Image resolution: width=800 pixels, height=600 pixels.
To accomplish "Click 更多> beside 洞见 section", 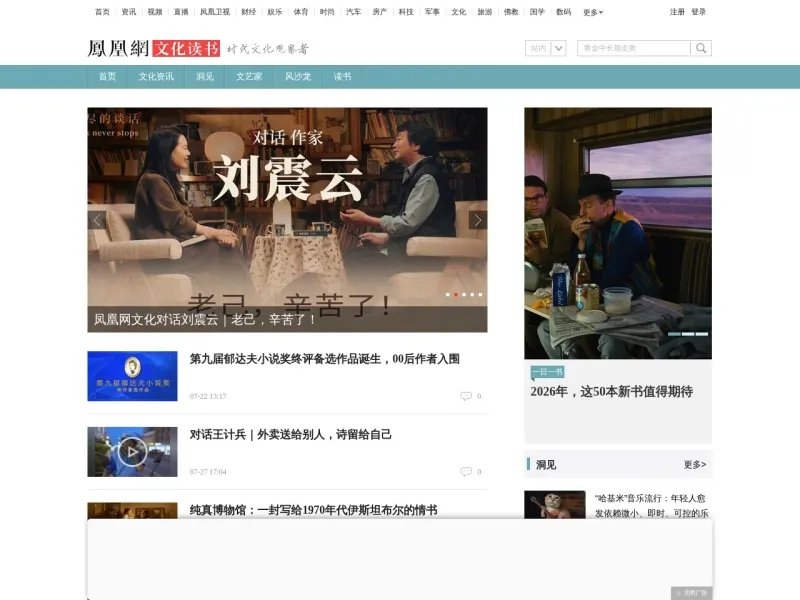I will [695, 465].
